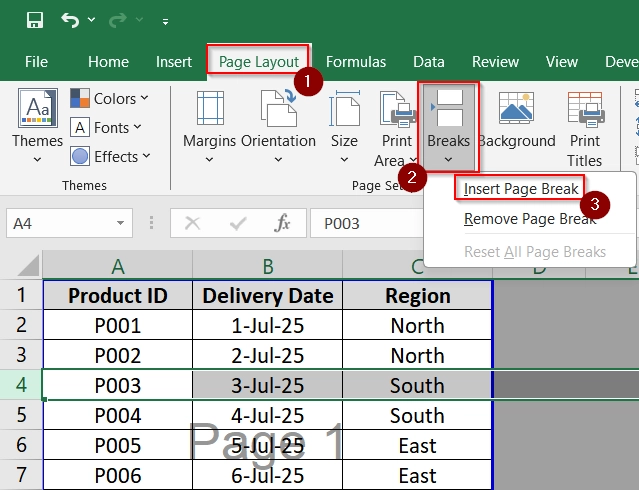Select column B header
639x490 pixels.
point(267,267)
